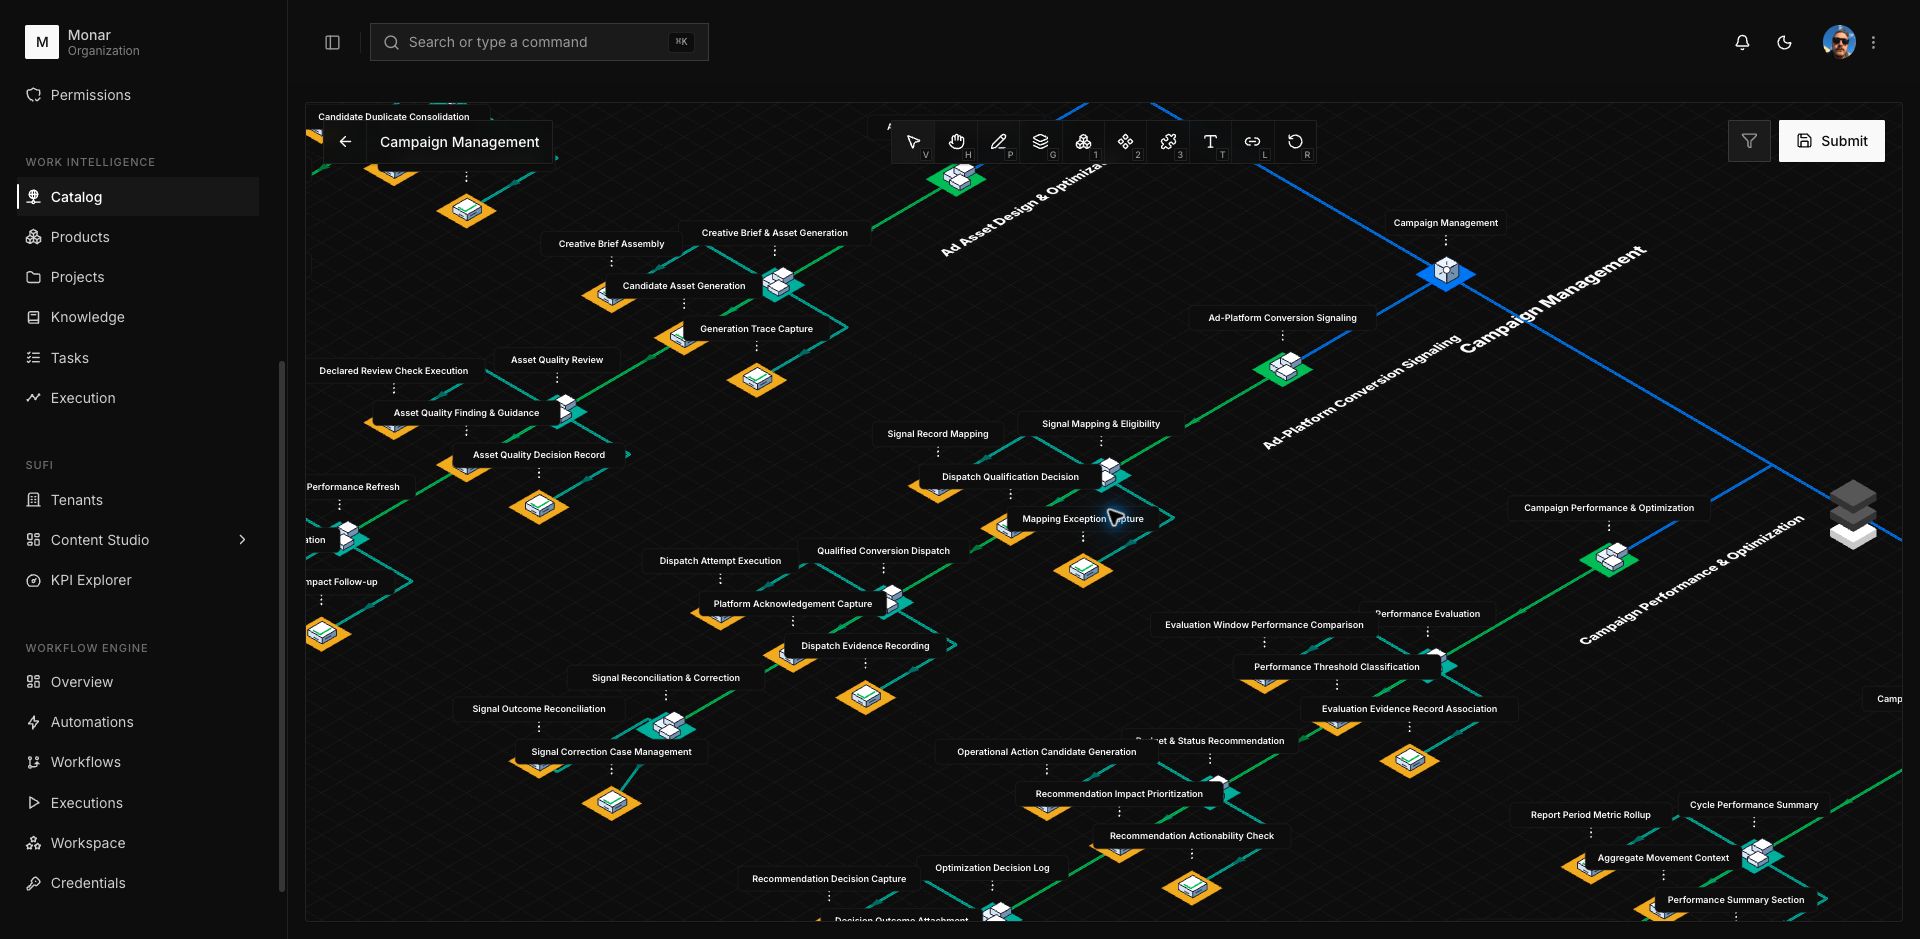Go to Products
1920x939 pixels.
(x=138, y=237)
